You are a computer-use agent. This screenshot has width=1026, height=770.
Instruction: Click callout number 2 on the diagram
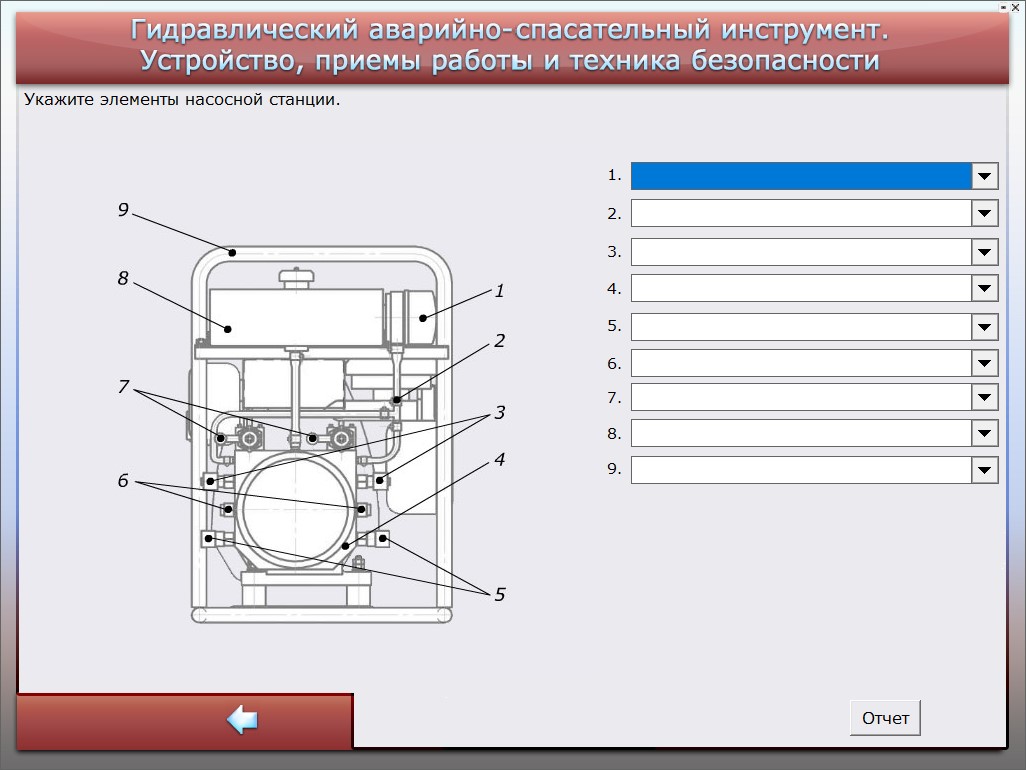[x=499, y=342]
